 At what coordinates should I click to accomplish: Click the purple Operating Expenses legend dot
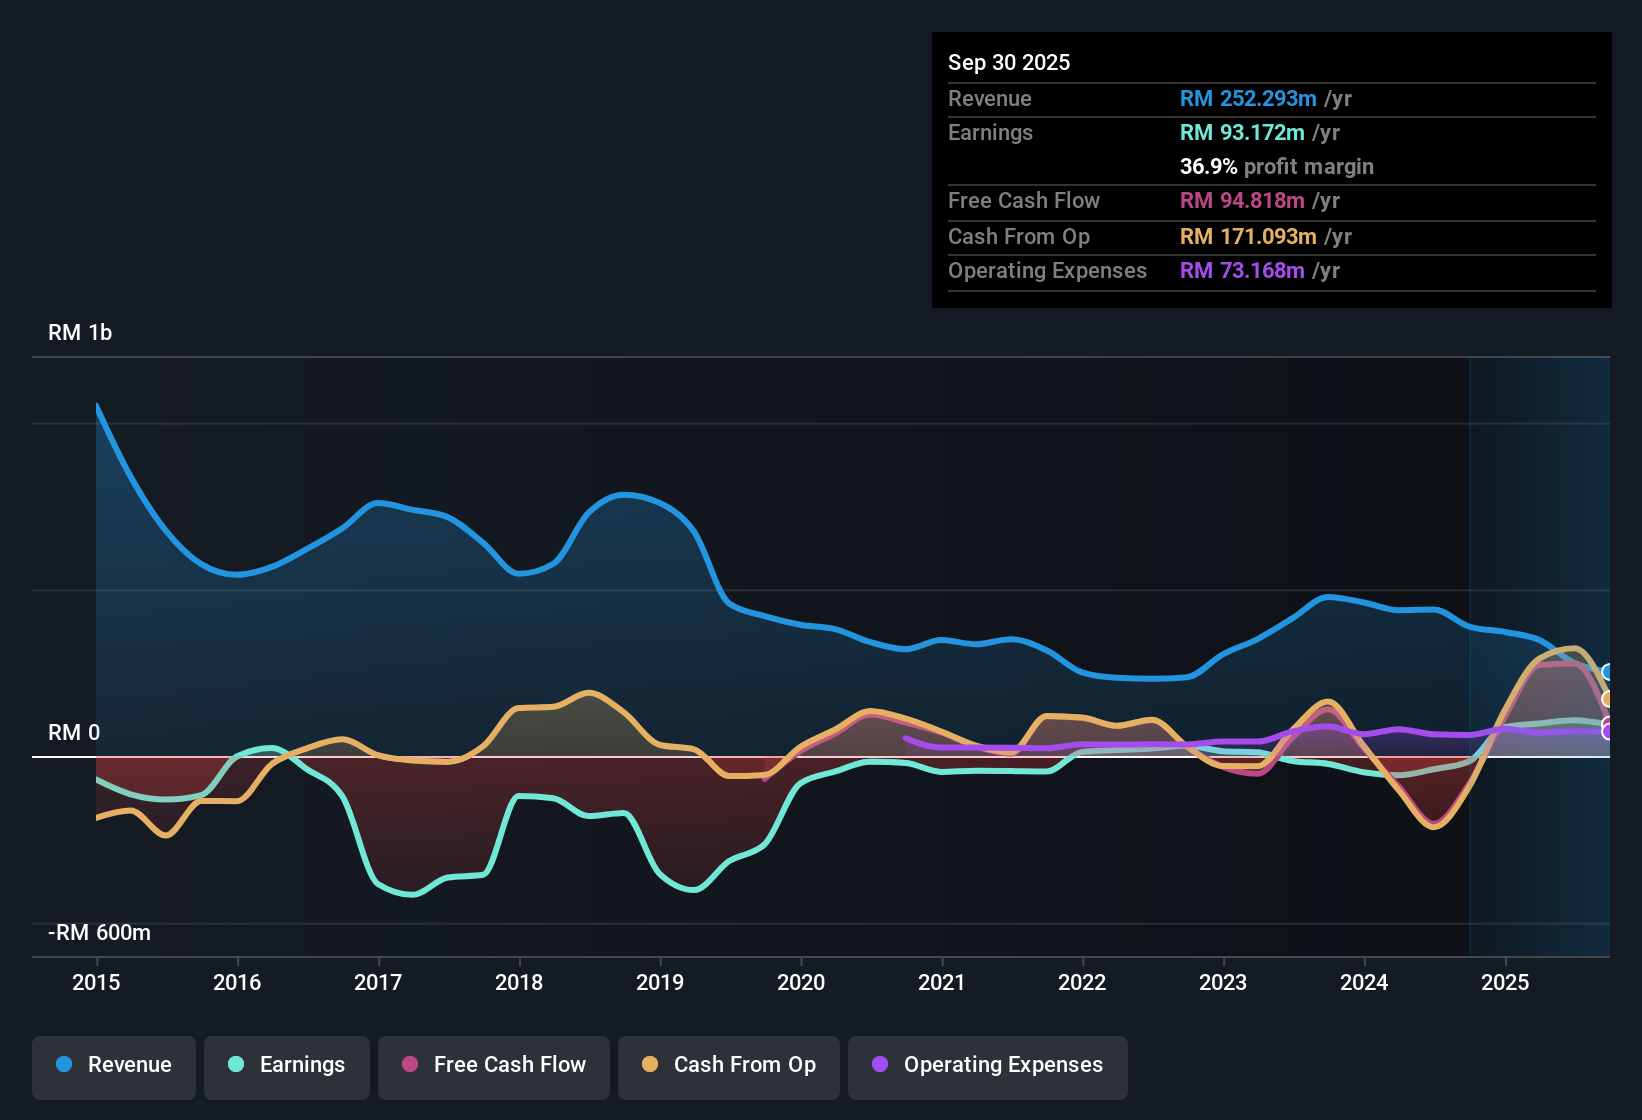(880, 1065)
